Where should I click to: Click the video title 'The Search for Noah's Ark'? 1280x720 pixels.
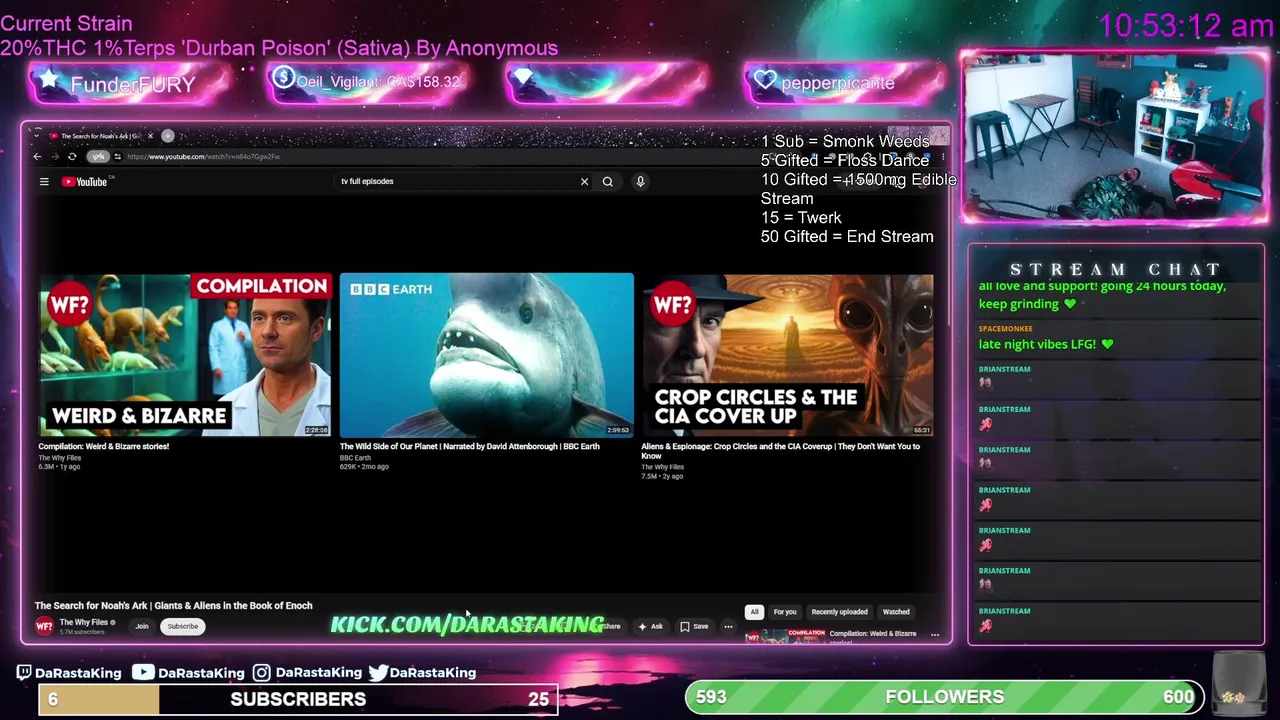(x=173, y=605)
